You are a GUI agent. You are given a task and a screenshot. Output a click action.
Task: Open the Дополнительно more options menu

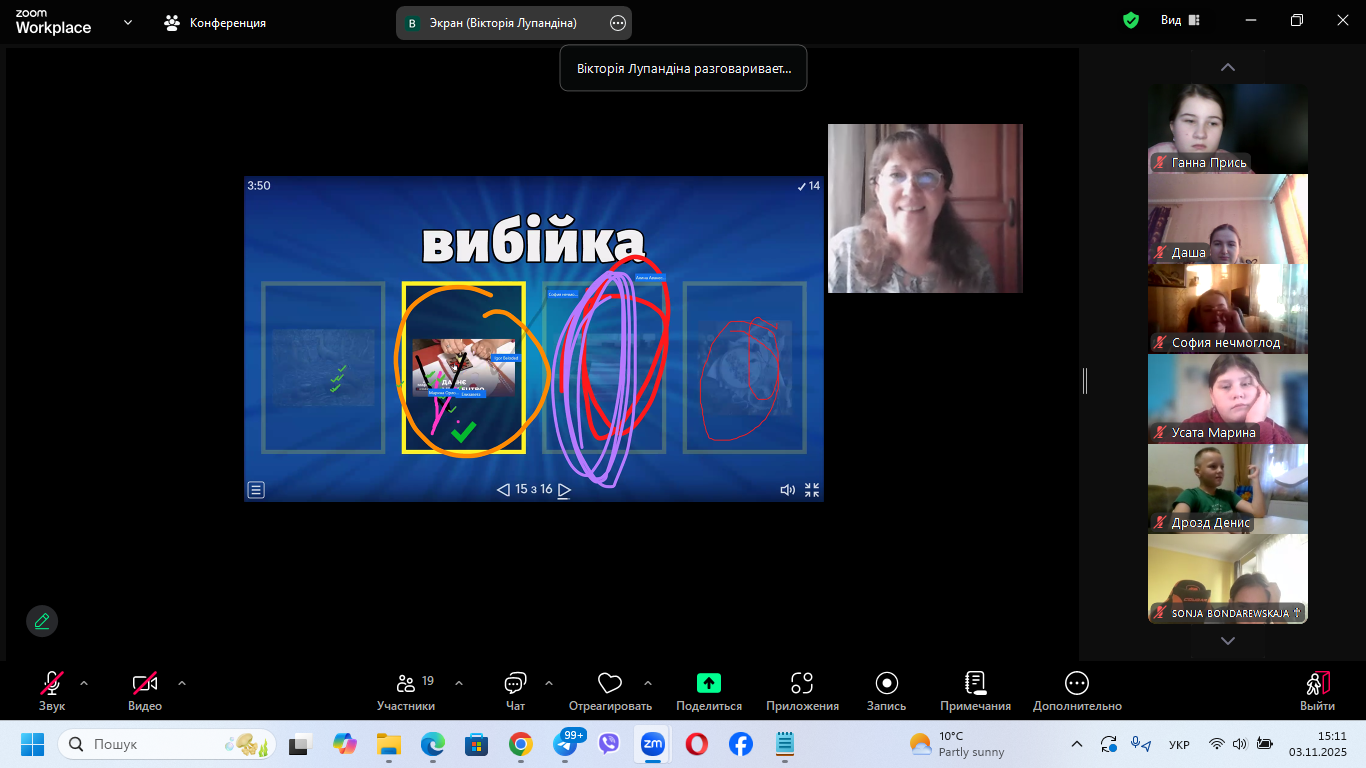[x=1077, y=685]
